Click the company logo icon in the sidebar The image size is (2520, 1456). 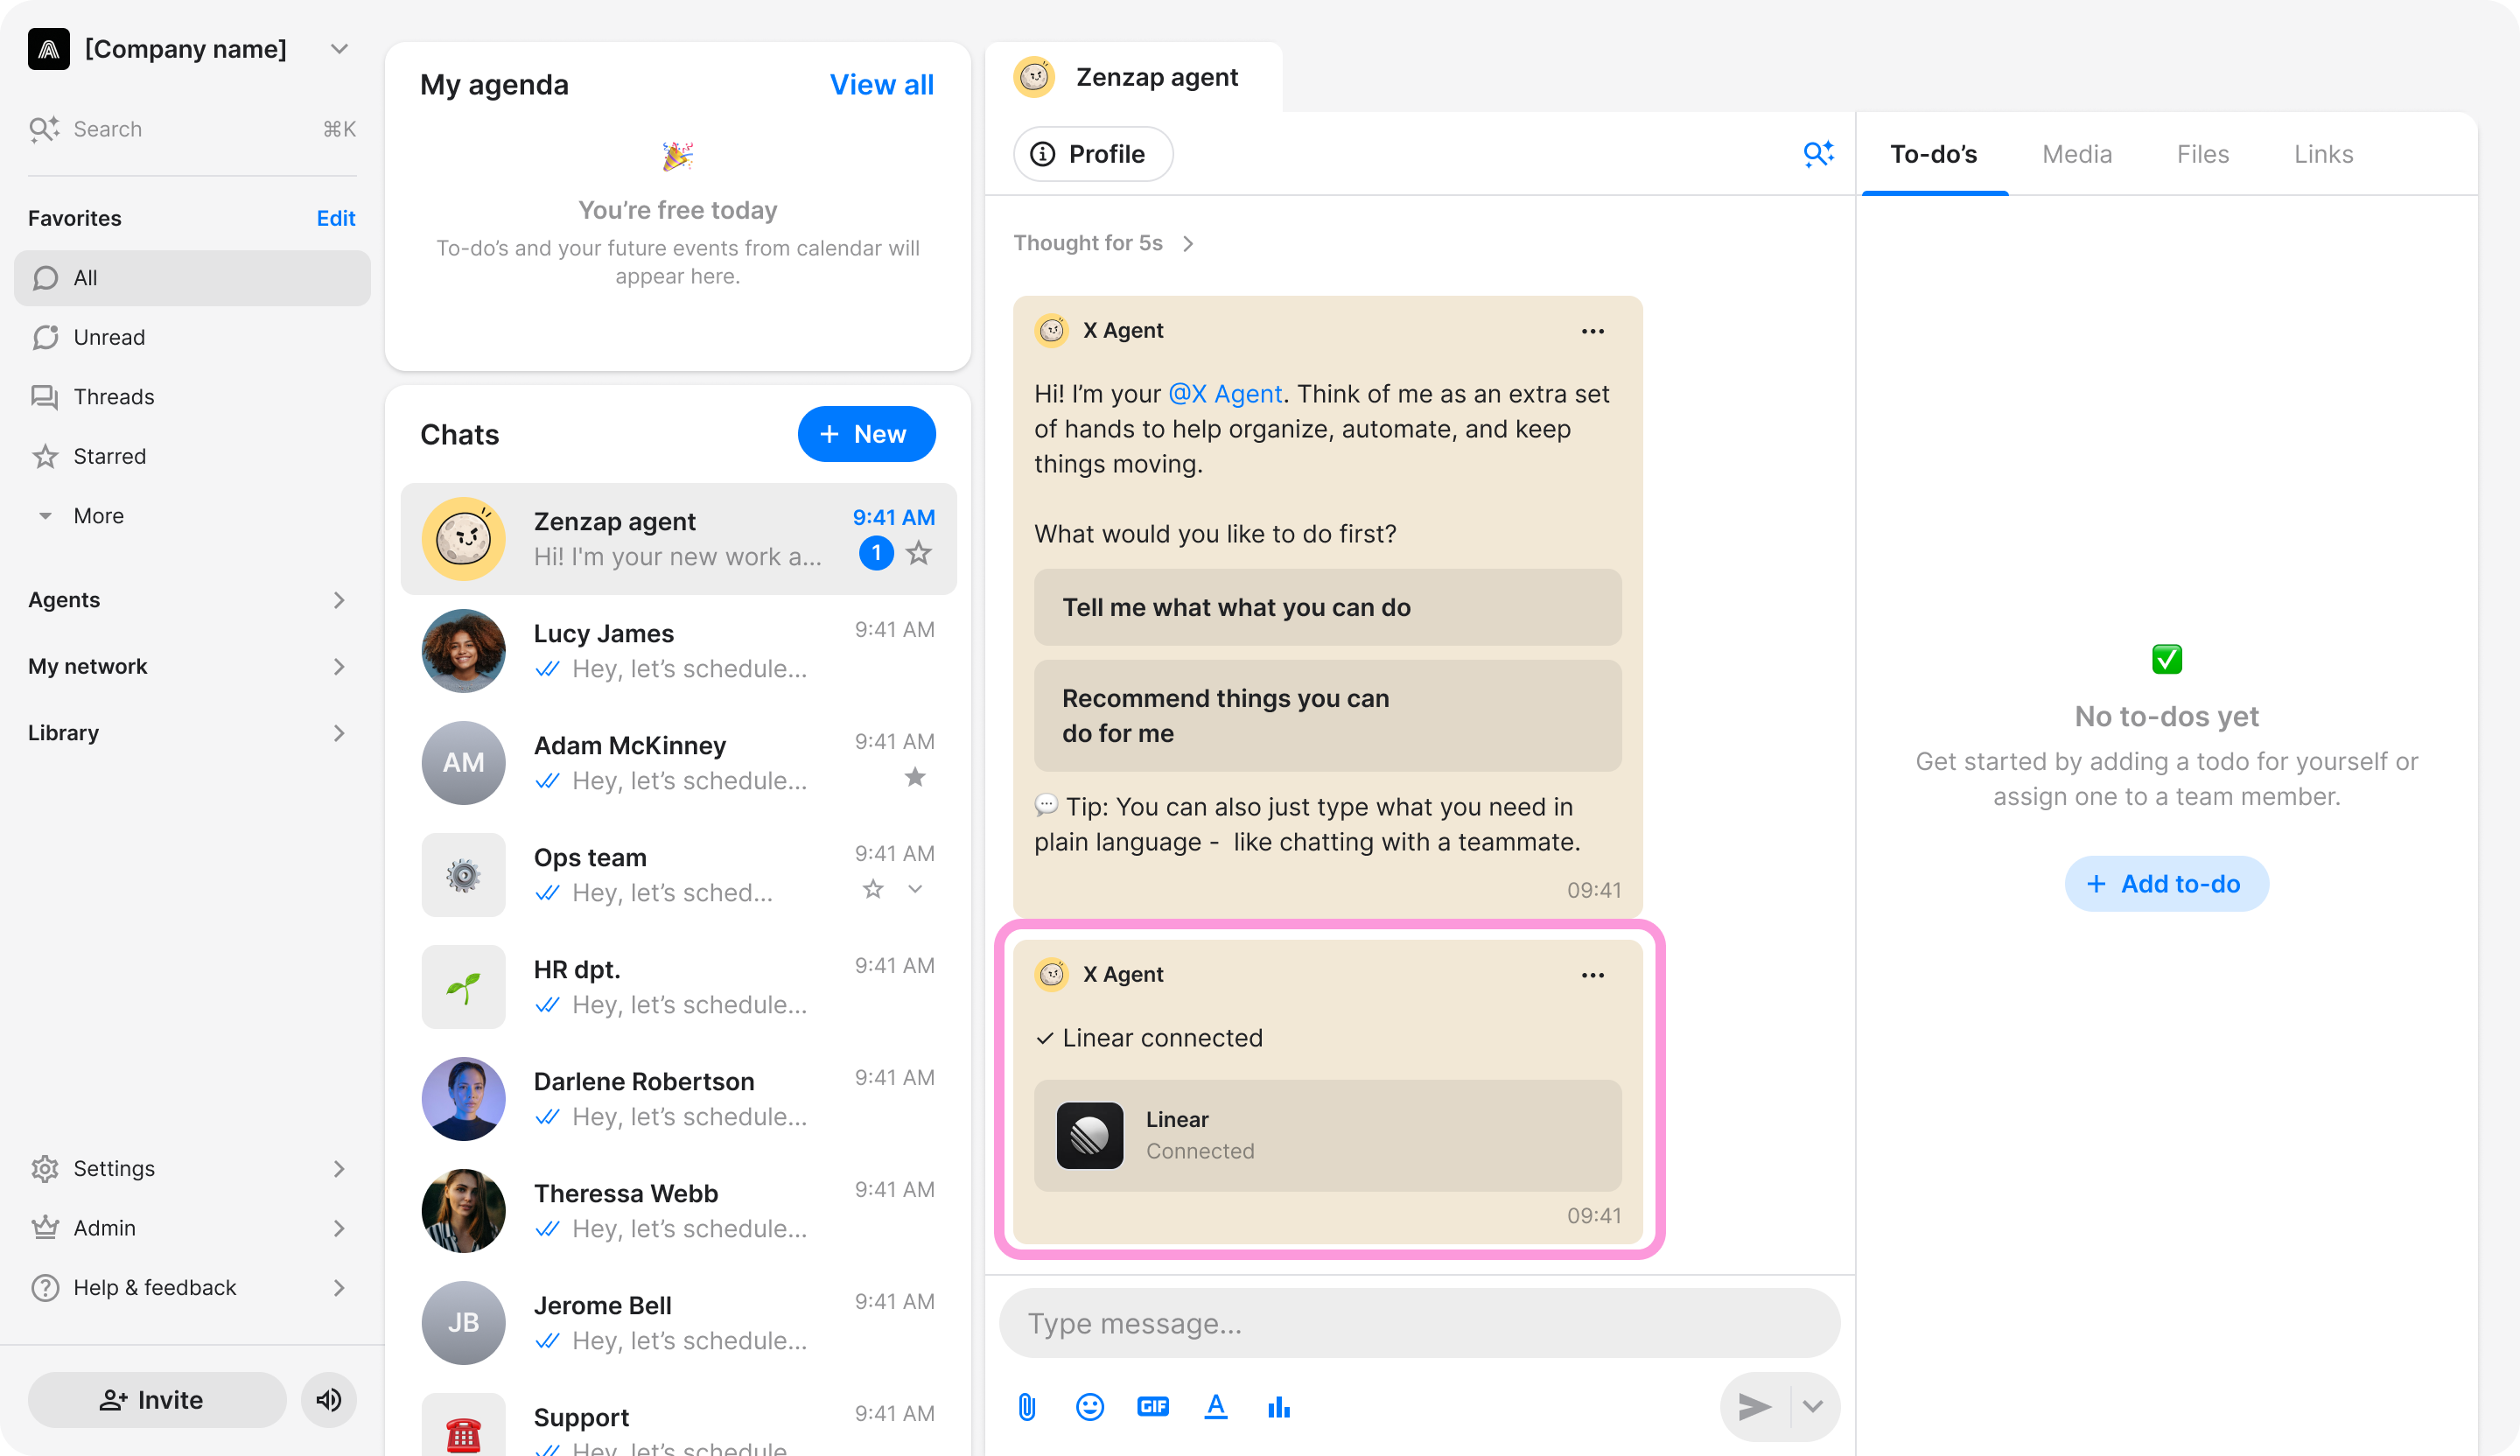click(x=48, y=49)
